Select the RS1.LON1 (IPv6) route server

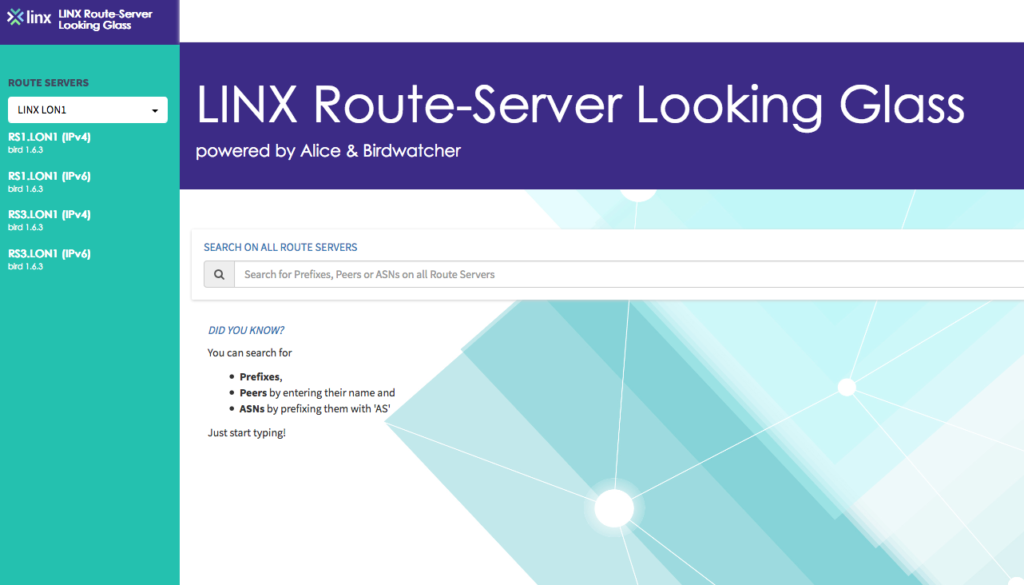[x=50, y=175]
